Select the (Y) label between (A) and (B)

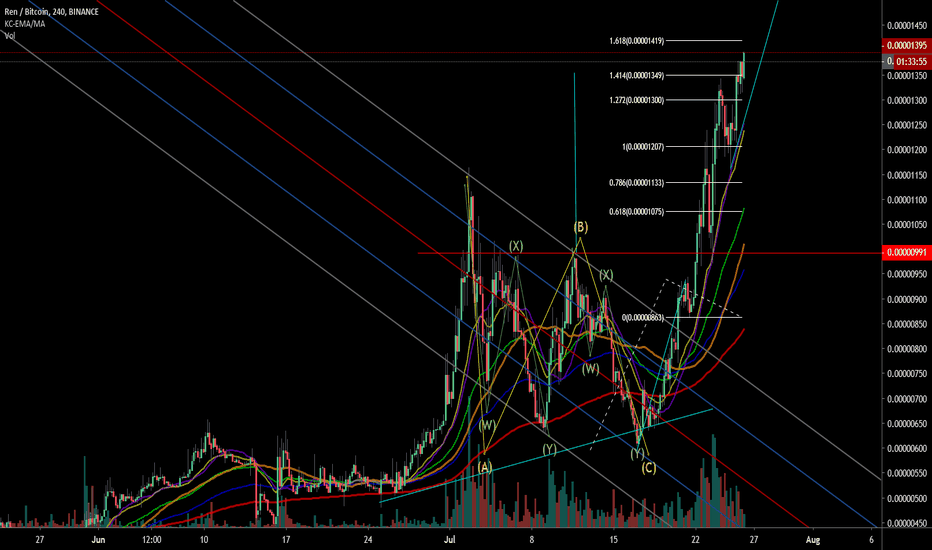coord(549,449)
